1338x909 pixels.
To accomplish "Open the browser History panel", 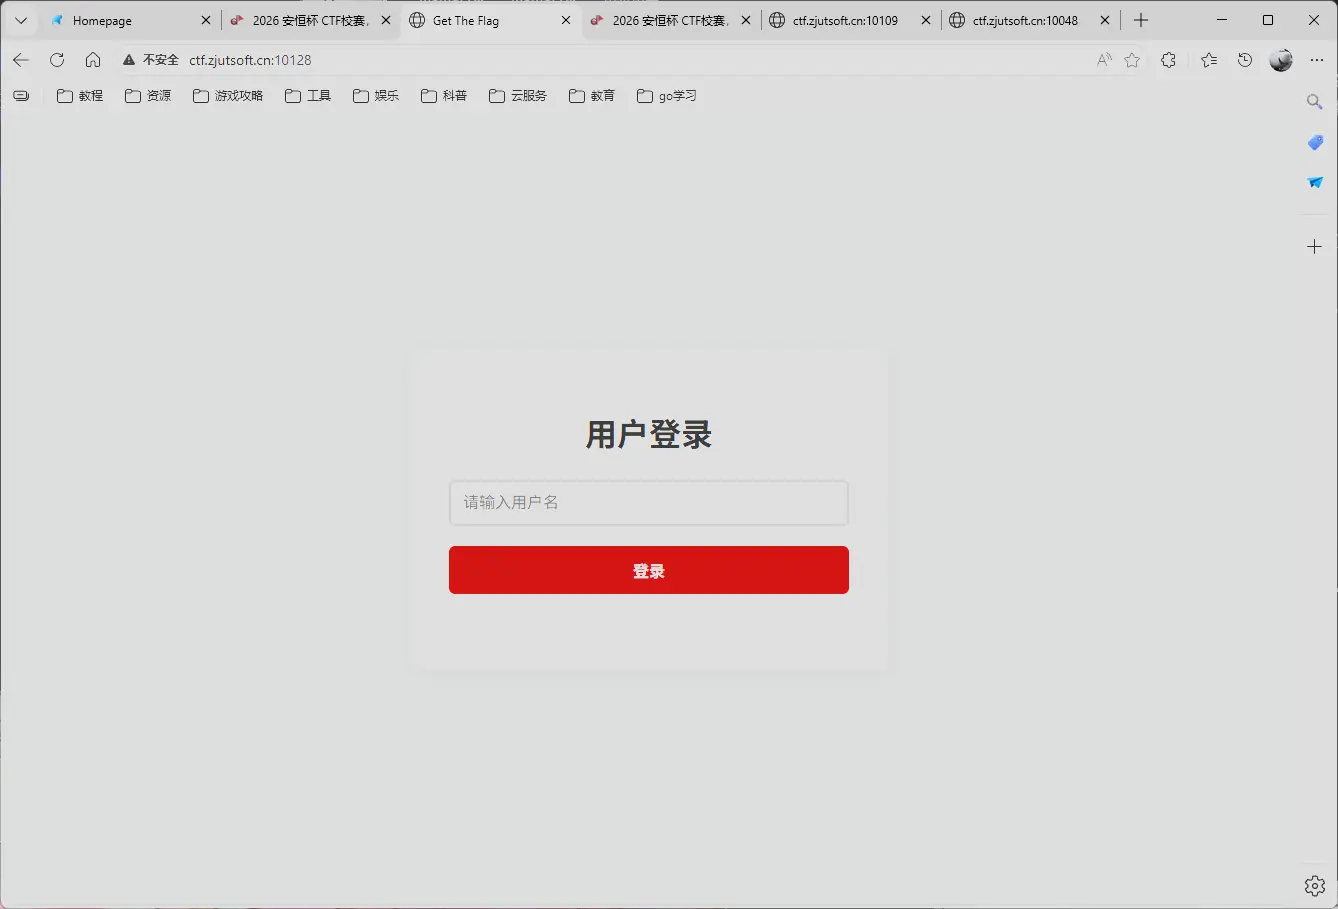I will point(1244,60).
